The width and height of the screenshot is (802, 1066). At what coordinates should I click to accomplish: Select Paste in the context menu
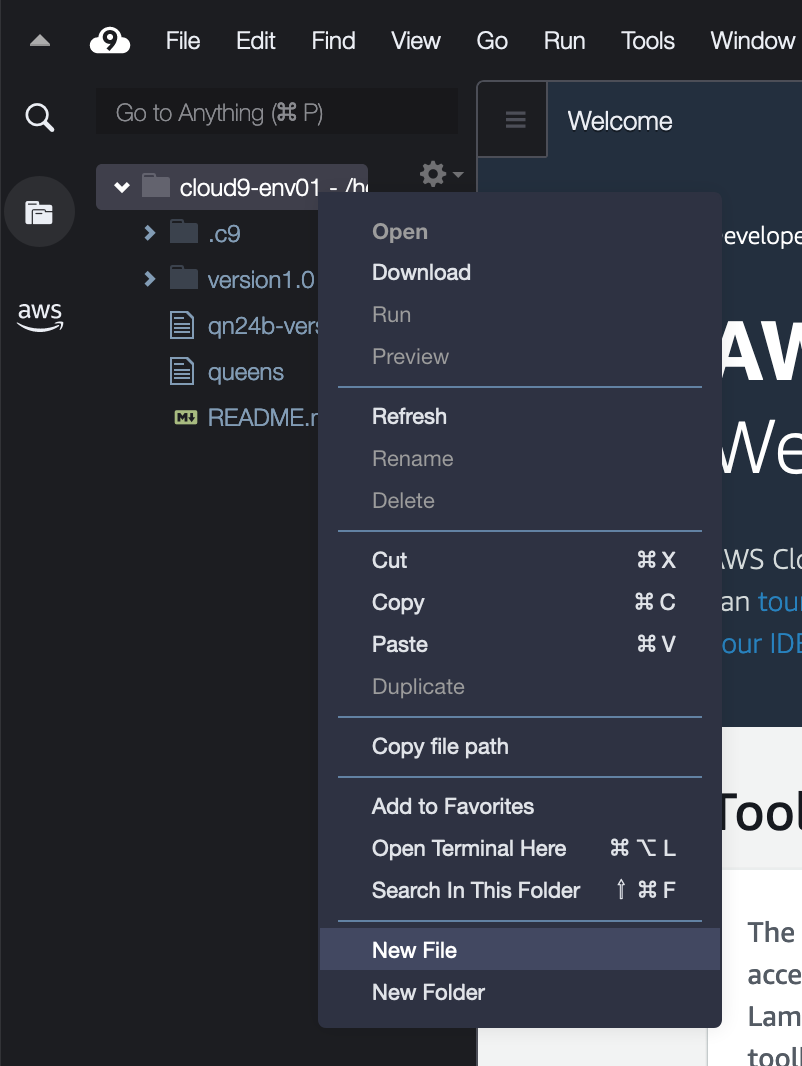click(x=519, y=644)
